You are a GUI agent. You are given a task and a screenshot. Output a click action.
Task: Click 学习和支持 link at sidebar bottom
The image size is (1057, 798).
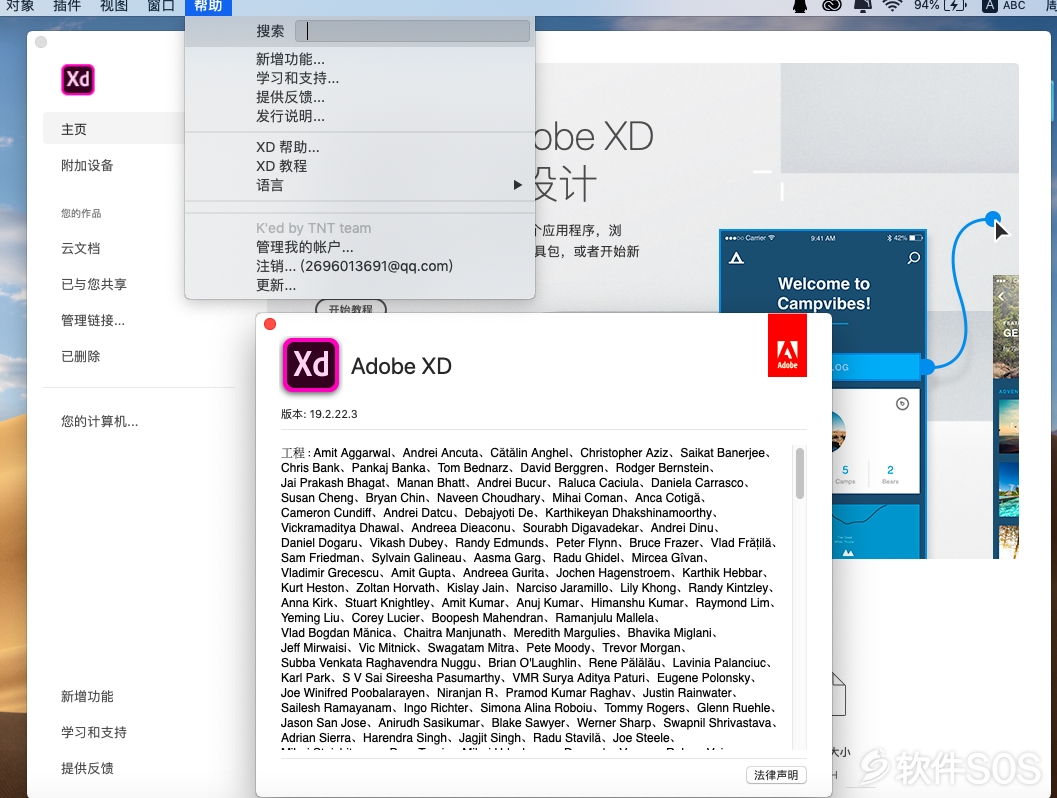[x=94, y=732]
